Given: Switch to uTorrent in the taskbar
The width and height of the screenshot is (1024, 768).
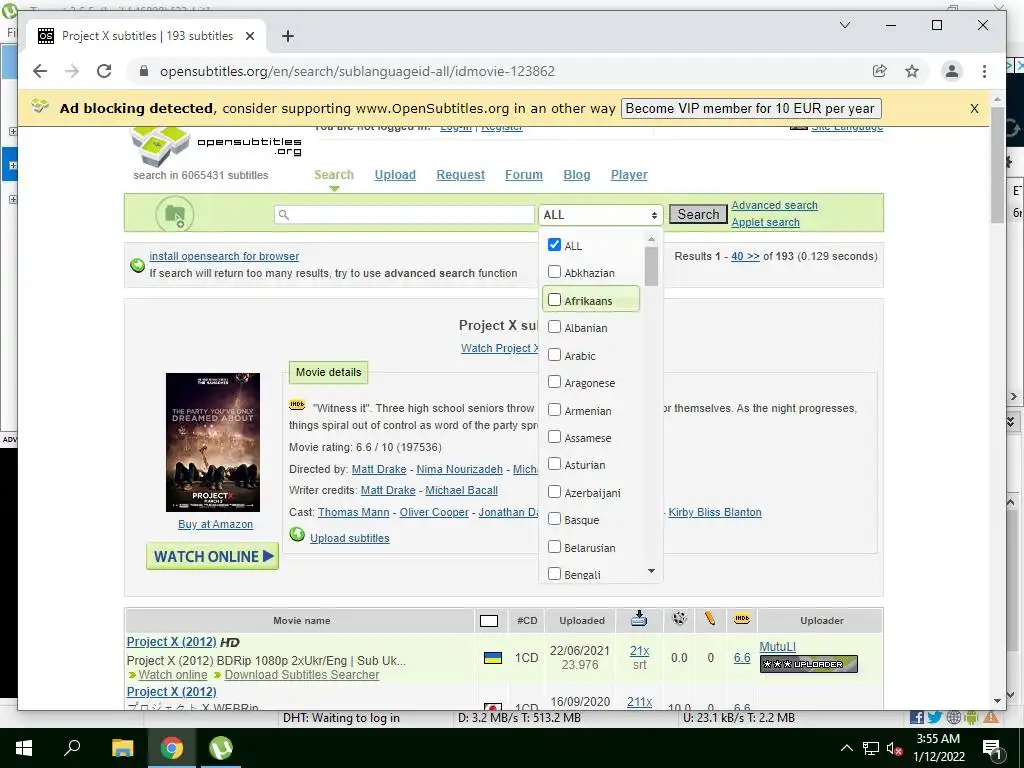Looking at the screenshot, I should click(x=221, y=748).
